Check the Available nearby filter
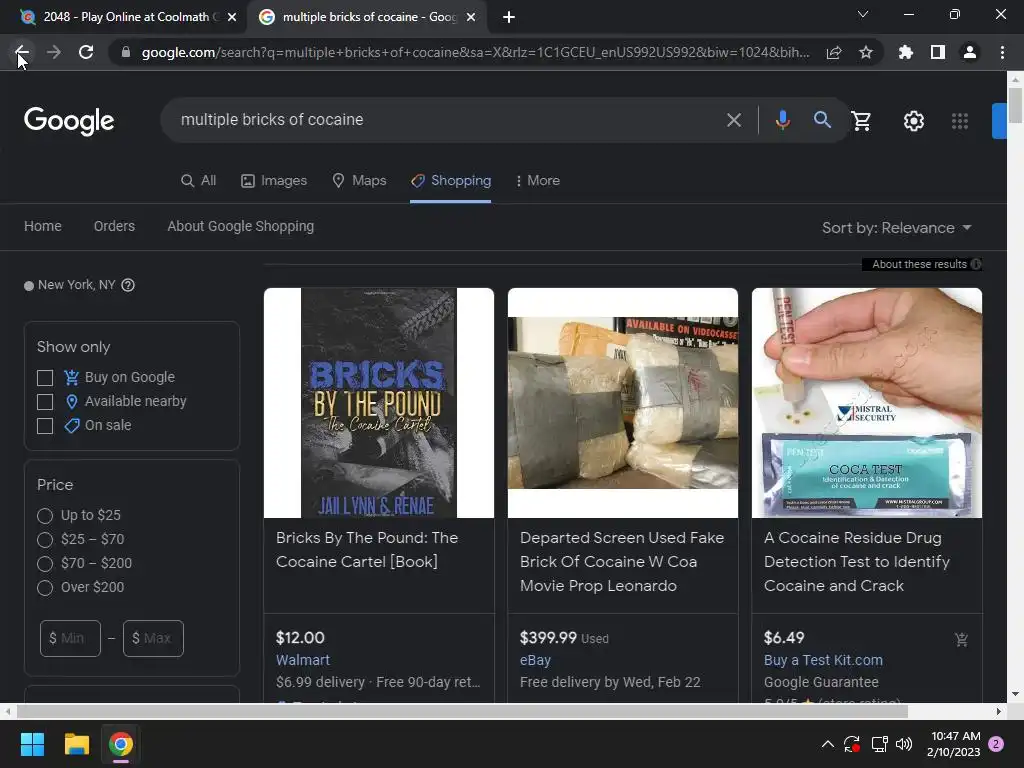1024x768 pixels. pyautogui.click(x=45, y=402)
